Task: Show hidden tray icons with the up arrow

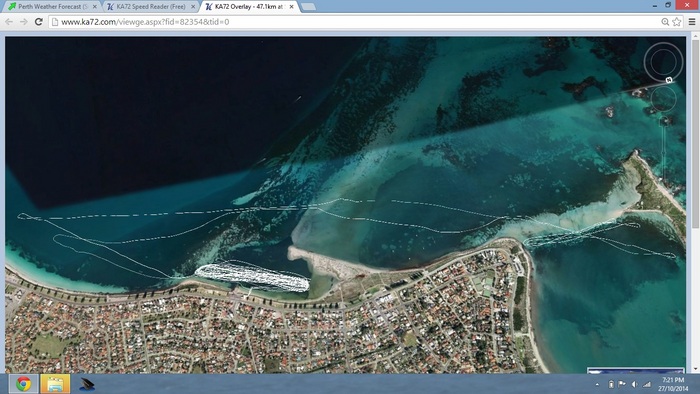Action: pyautogui.click(x=597, y=384)
